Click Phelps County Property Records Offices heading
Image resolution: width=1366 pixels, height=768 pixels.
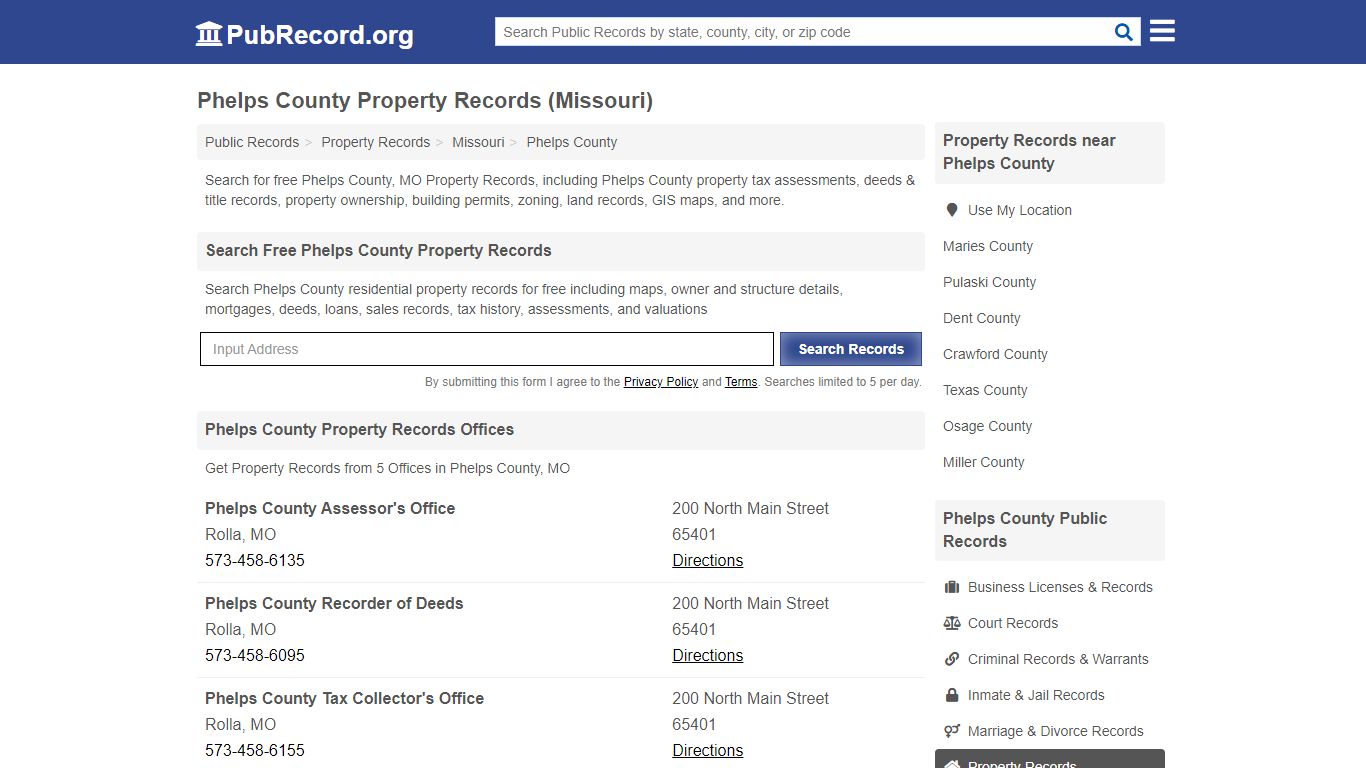pos(360,429)
